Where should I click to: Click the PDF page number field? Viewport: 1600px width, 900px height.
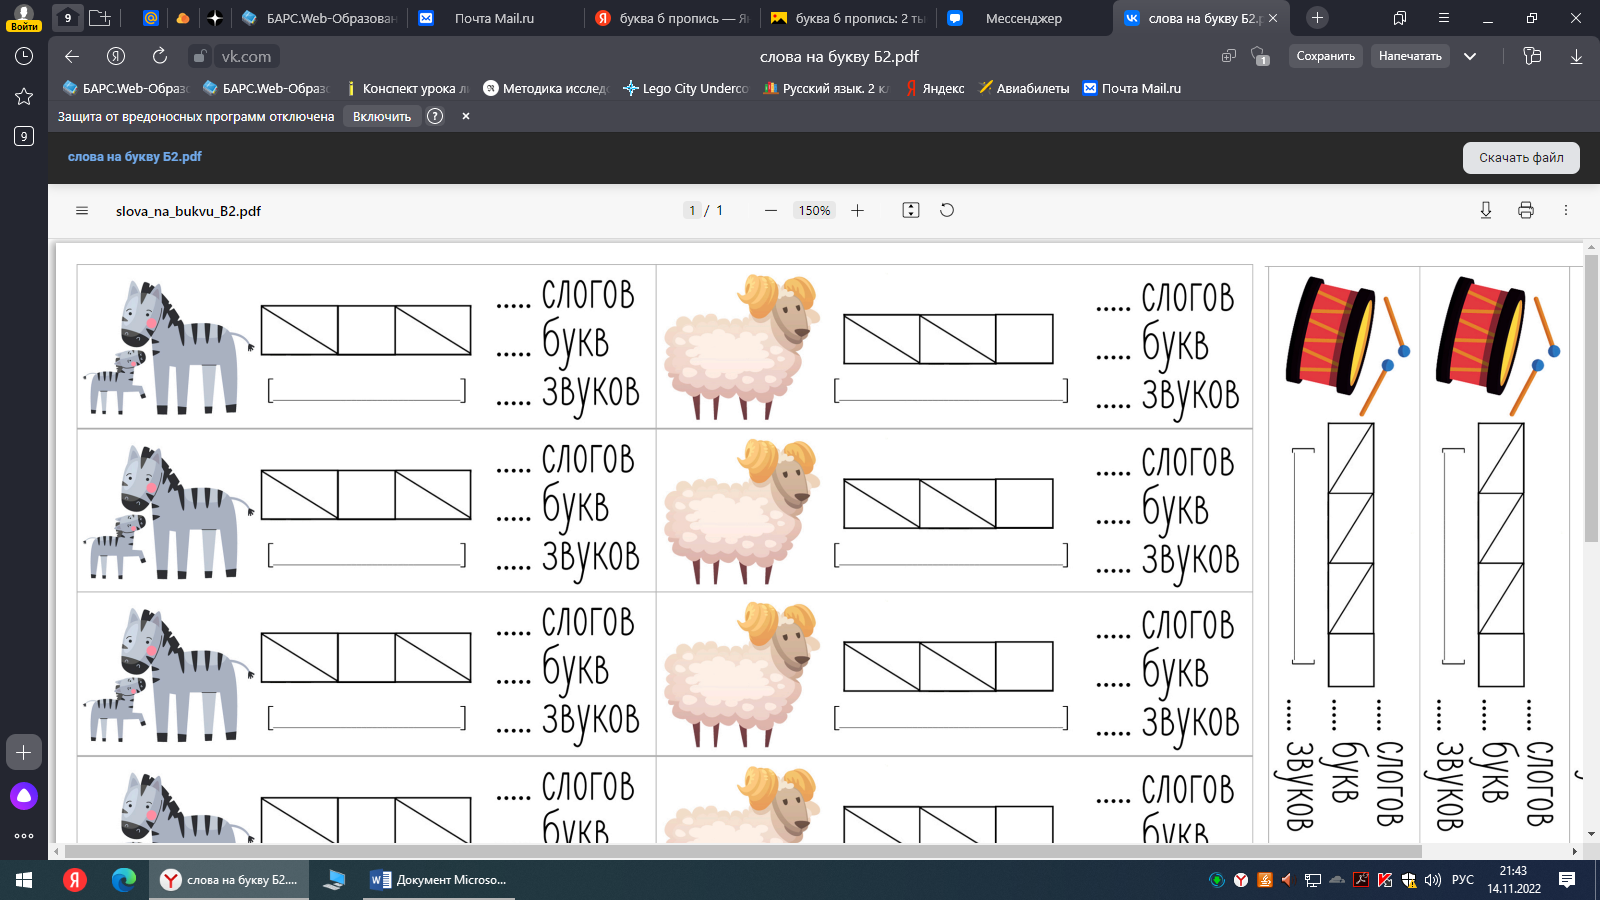pyautogui.click(x=692, y=210)
